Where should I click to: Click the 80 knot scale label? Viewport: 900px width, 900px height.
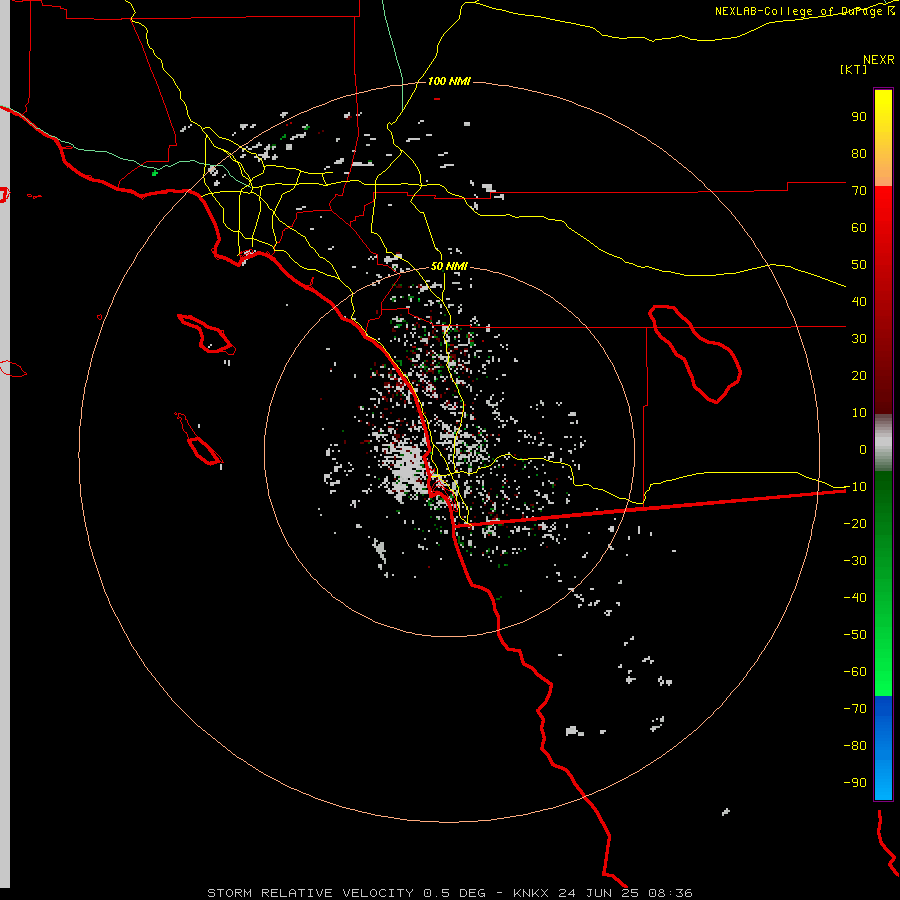pyautogui.click(x=859, y=154)
